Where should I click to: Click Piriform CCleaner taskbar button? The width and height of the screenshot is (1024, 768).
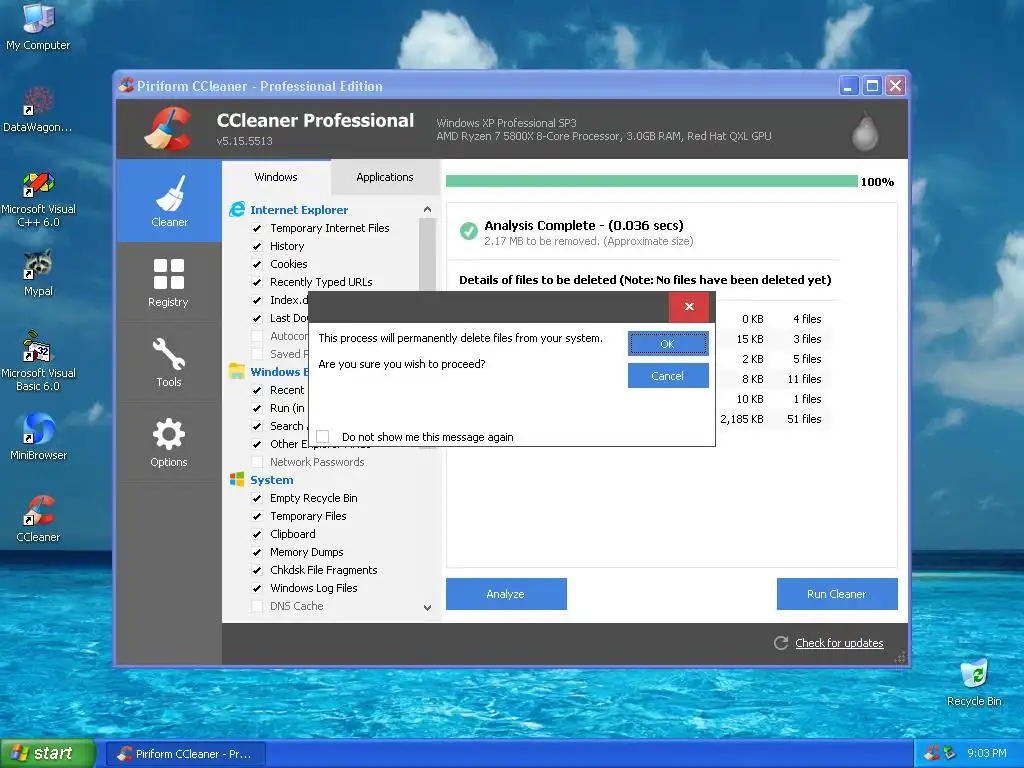tap(185, 754)
